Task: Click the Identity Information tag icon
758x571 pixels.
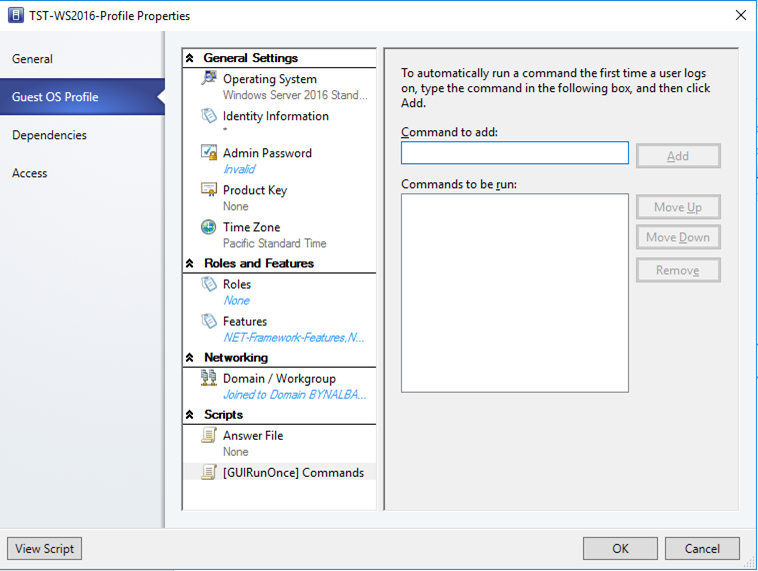Action: 209,116
